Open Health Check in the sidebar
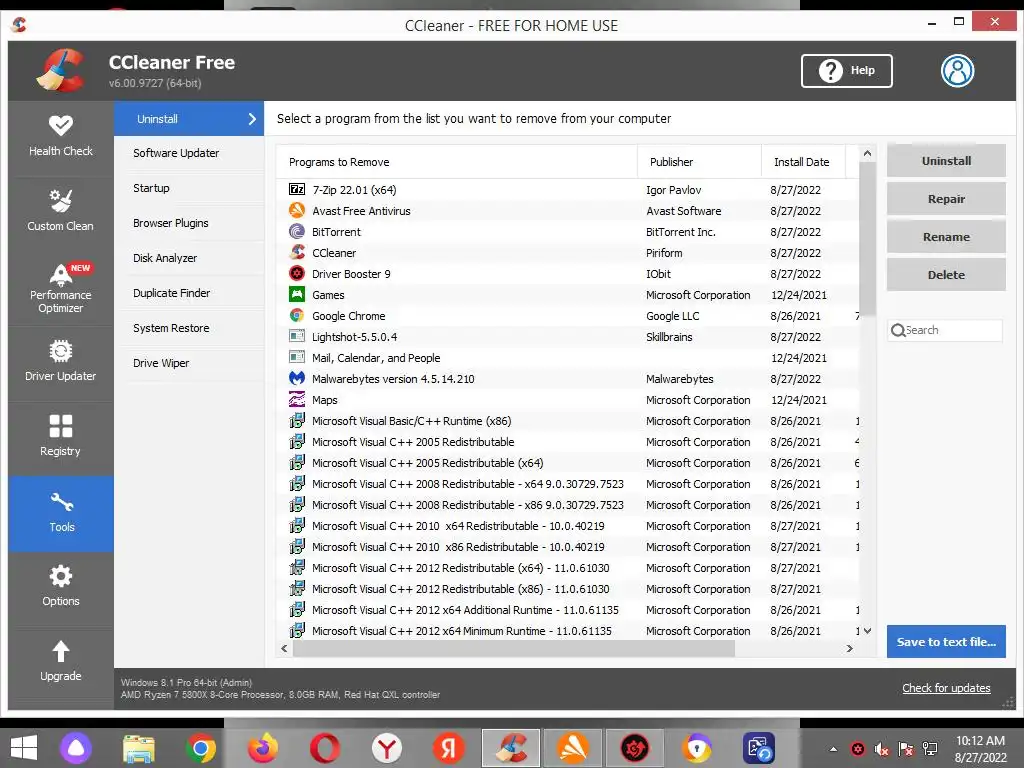This screenshot has height=768, width=1024. point(61,136)
